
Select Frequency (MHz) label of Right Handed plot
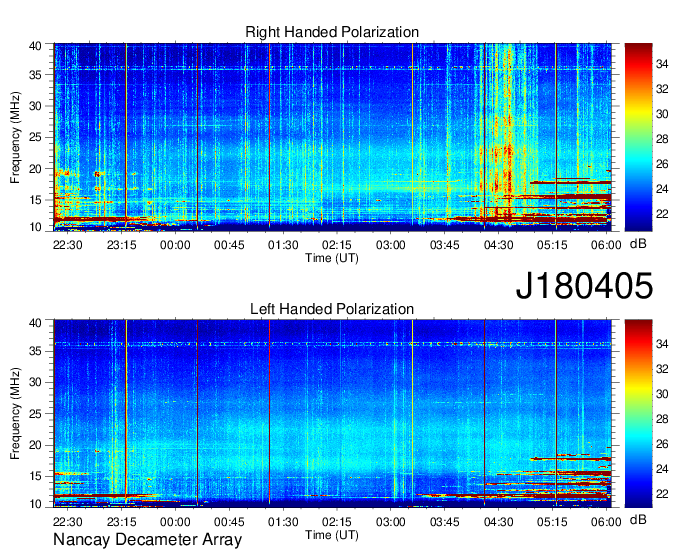pyautogui.click(x=15, y=137)
